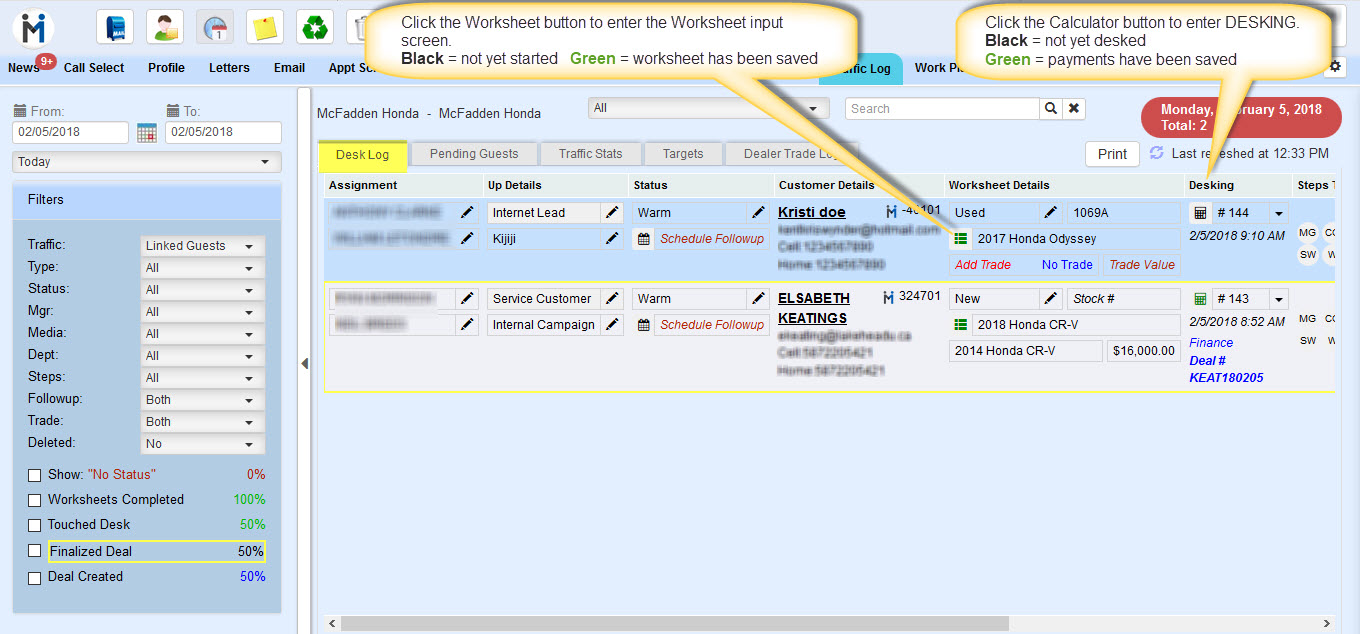Open the Today date range dropdown
1360x634 pixels.
(147, 162)
